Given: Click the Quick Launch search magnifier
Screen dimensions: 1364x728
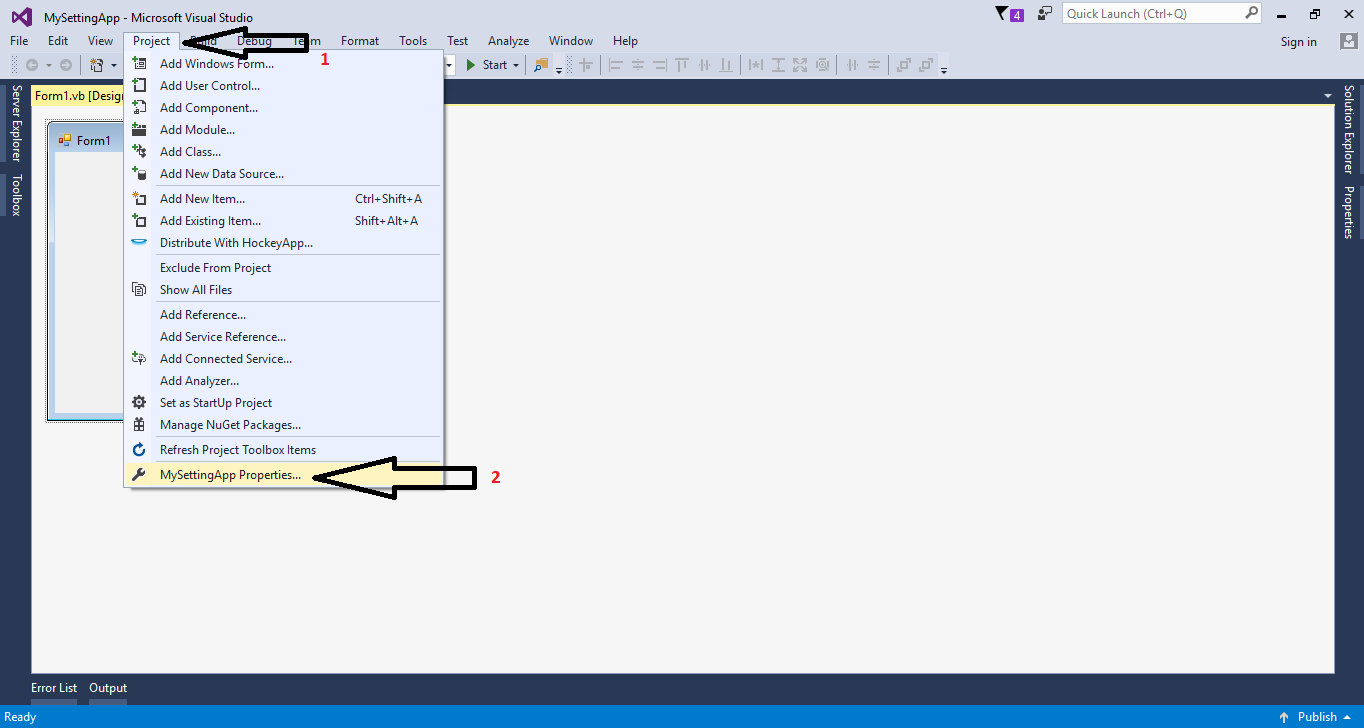Looking at the screenshot, I should 1251,13.
